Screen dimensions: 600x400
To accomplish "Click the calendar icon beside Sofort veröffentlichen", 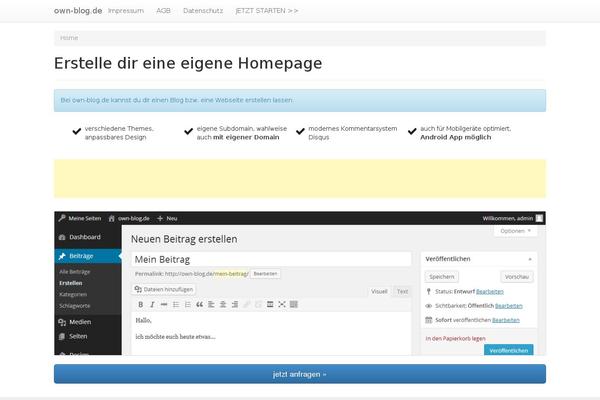I will click(x=429, y=320).
